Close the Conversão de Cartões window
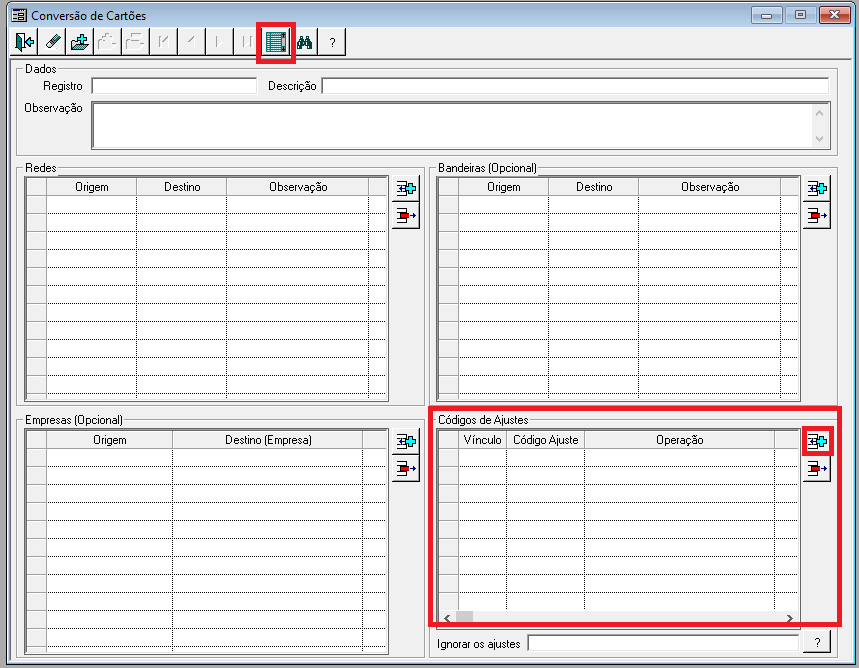 click(x=834, y=15)
